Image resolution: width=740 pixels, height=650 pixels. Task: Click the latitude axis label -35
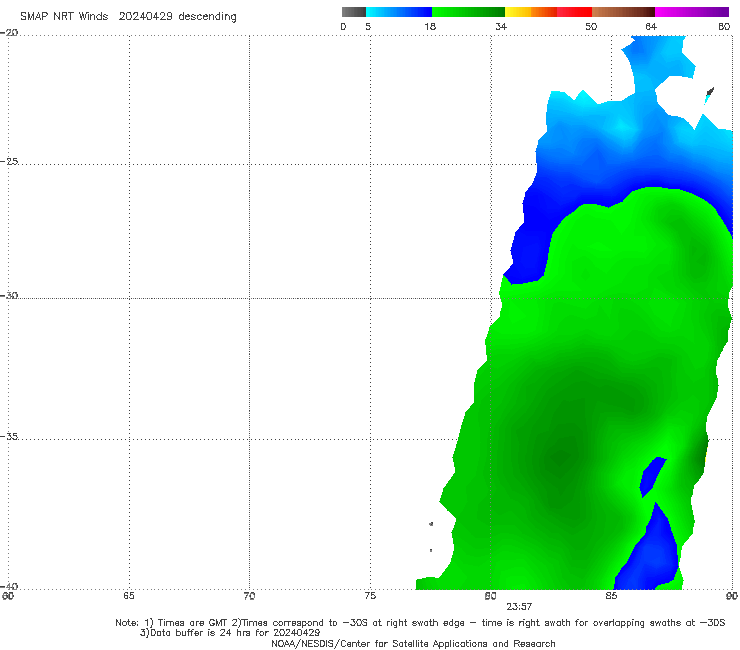[x=9, y=436]
